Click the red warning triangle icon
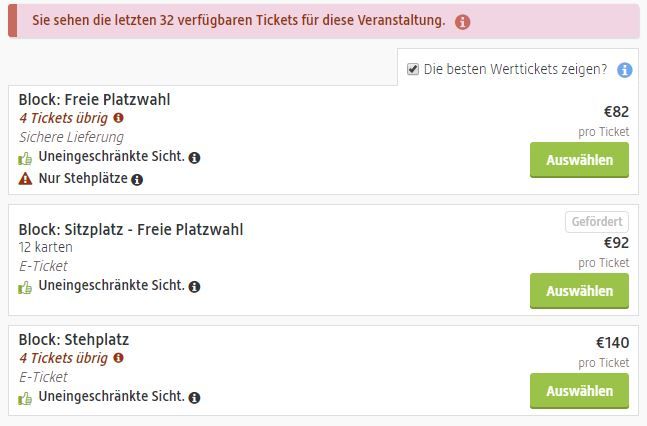 tap(25, 178)
